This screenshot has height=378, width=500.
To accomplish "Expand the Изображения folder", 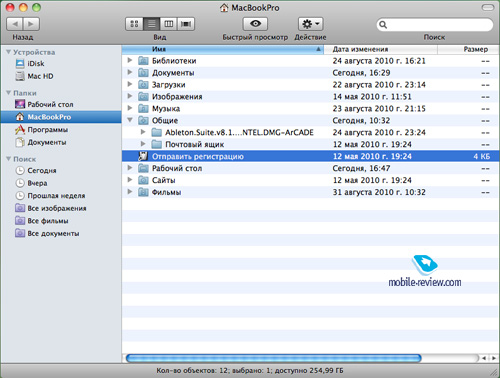I will click(x=130, y=96).
